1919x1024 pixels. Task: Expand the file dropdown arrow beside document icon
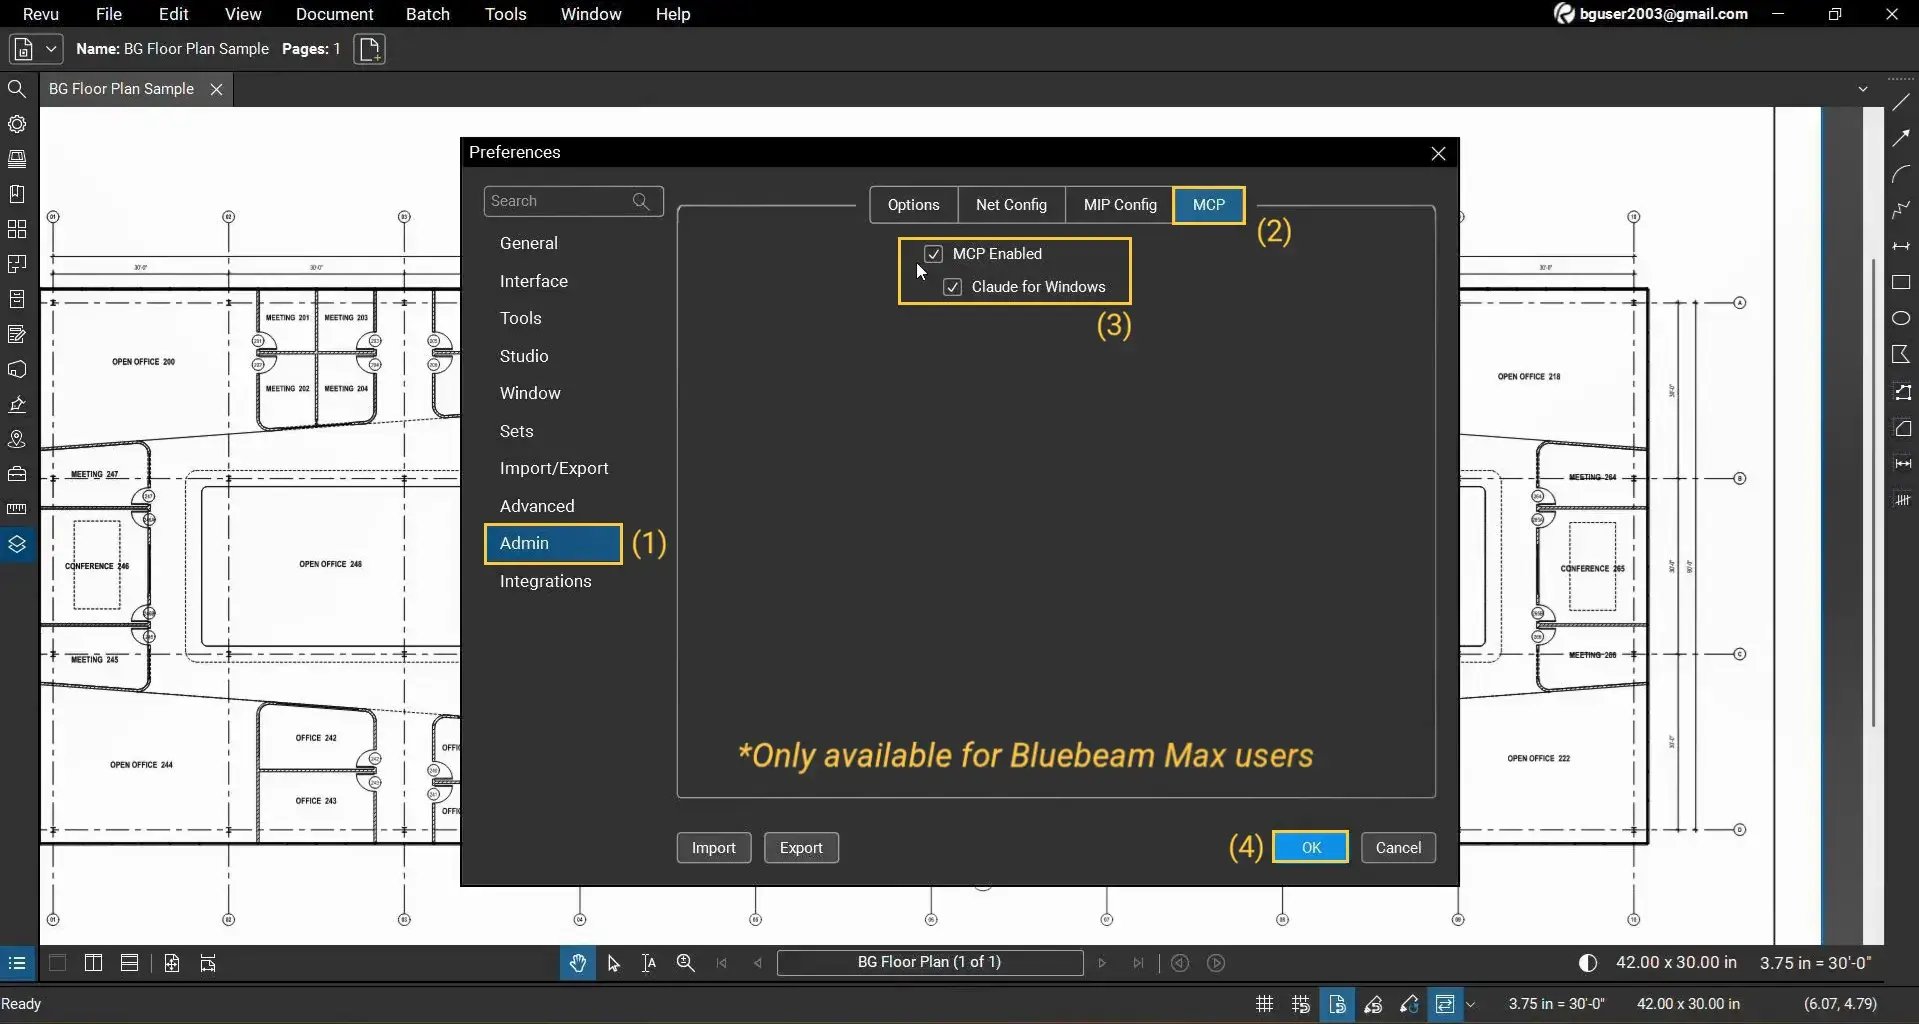tap(51, 49)
